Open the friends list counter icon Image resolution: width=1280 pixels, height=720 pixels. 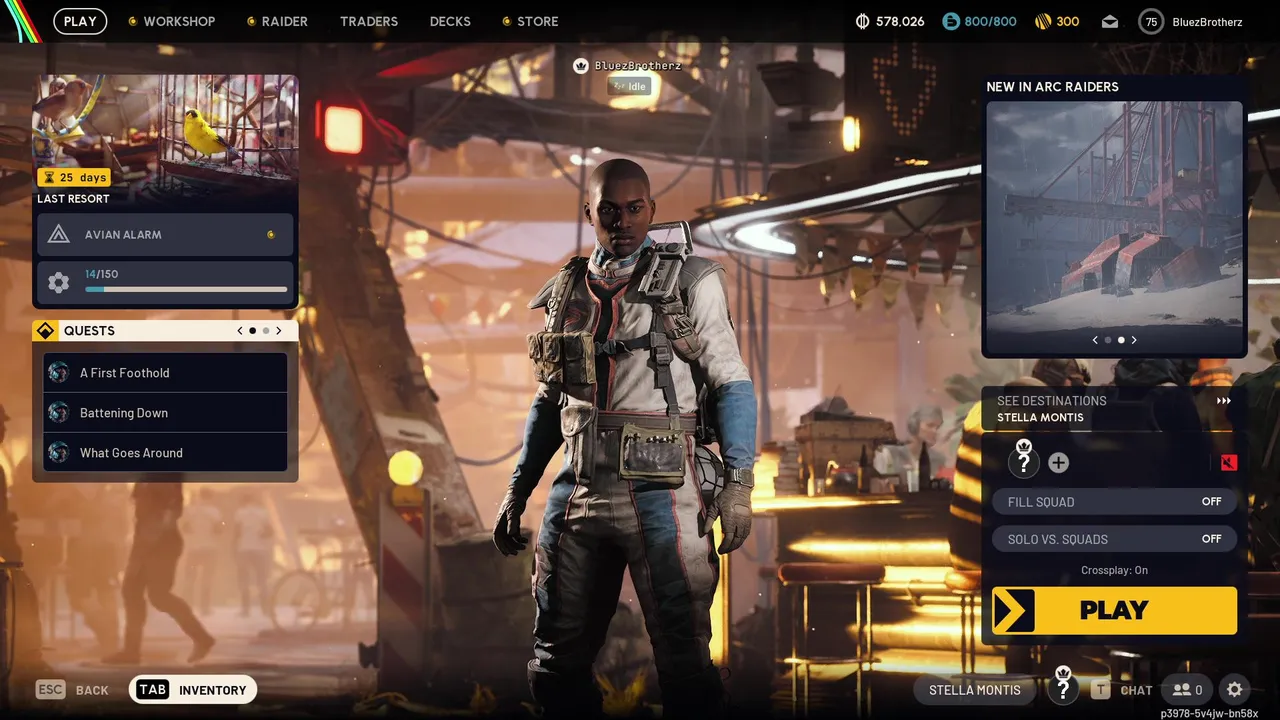(1187, 689)
